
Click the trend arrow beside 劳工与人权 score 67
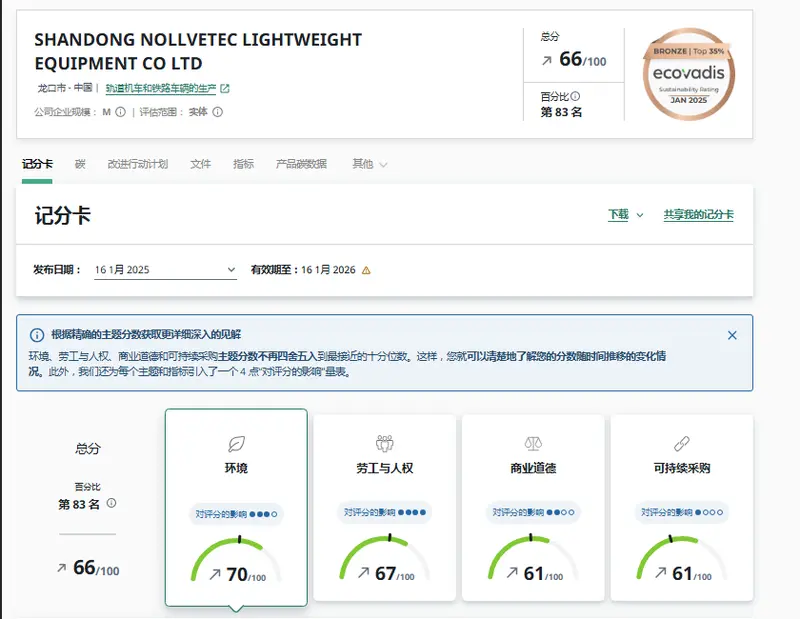(363, 573)
